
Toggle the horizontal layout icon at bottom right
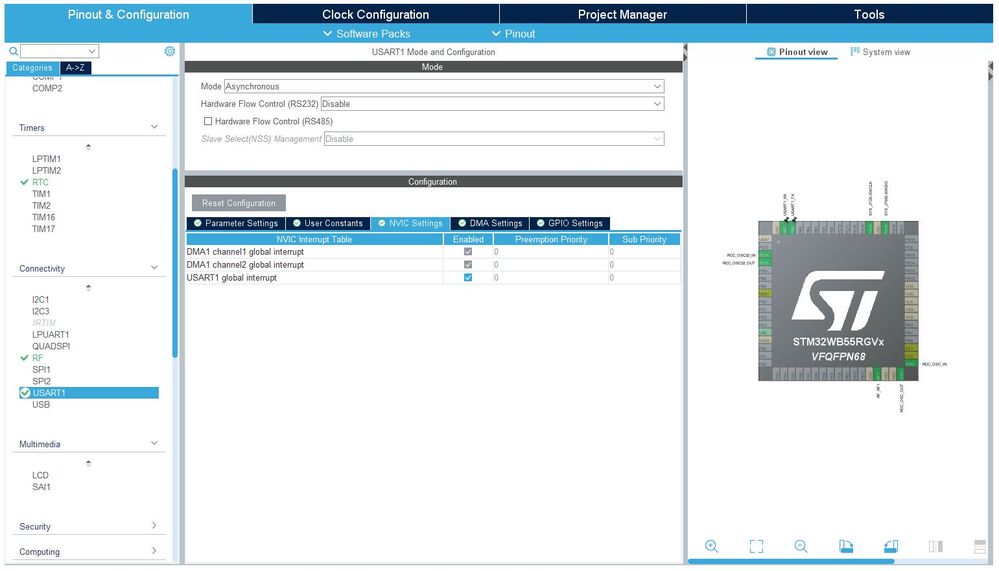point(980,546)
